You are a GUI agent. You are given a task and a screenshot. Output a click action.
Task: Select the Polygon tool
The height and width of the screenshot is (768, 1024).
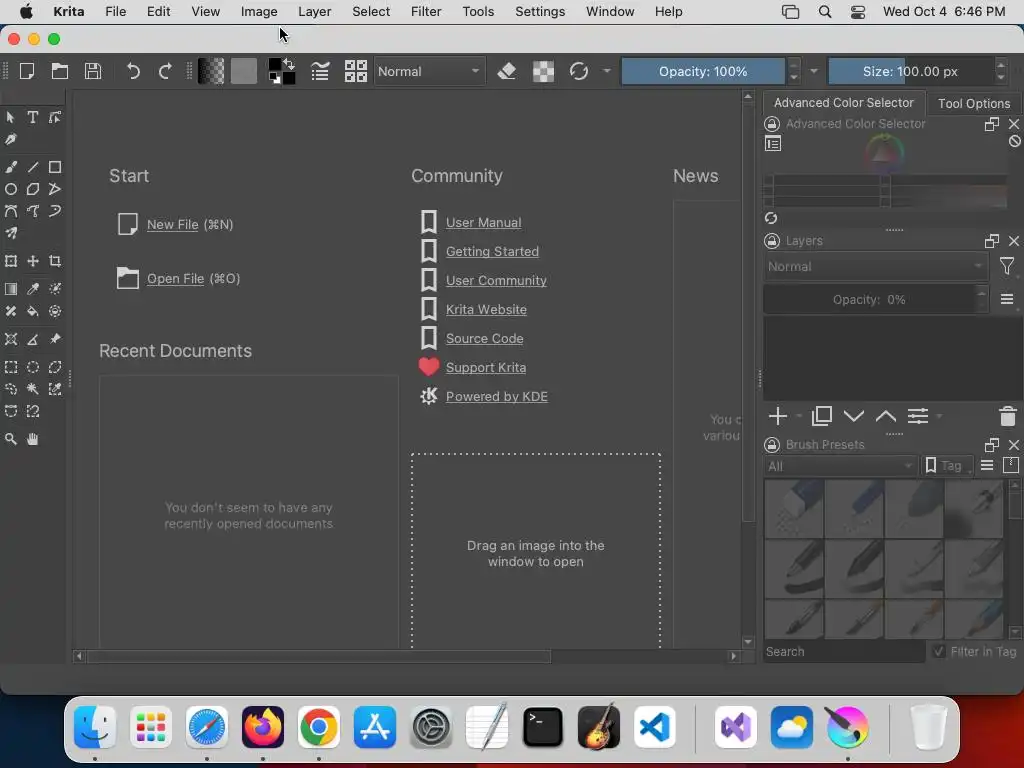pyautogui.click(x=33, y=189)
